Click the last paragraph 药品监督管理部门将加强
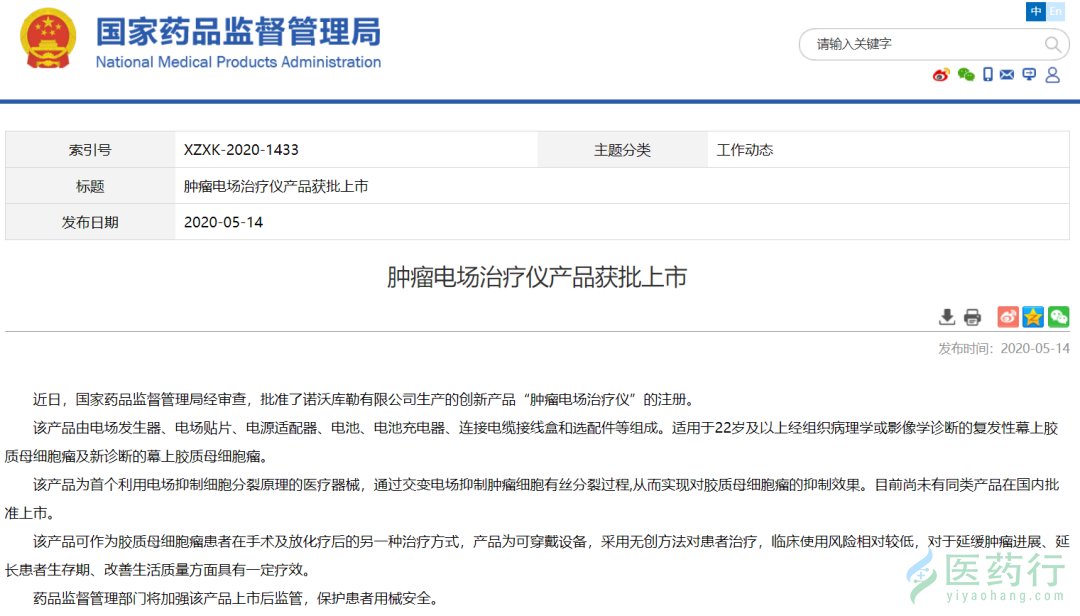 (x=236, y=598)
